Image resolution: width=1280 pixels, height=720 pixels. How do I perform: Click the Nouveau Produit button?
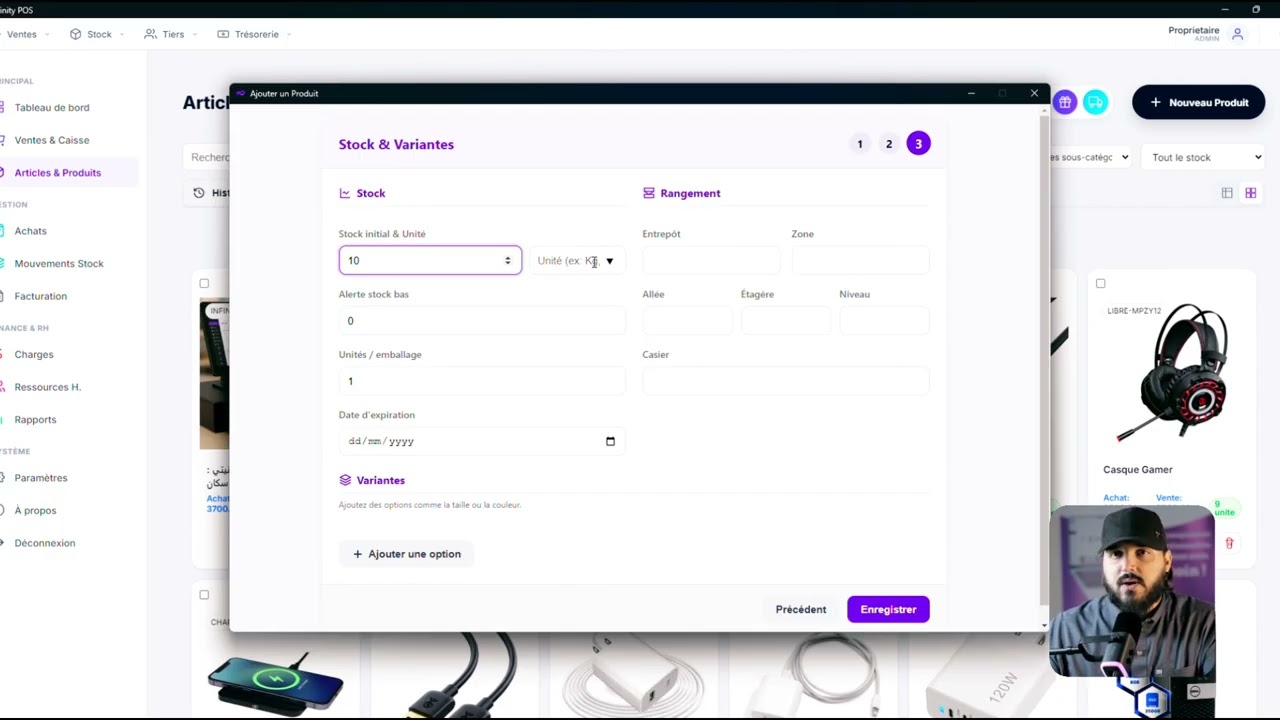point(1198,102)
